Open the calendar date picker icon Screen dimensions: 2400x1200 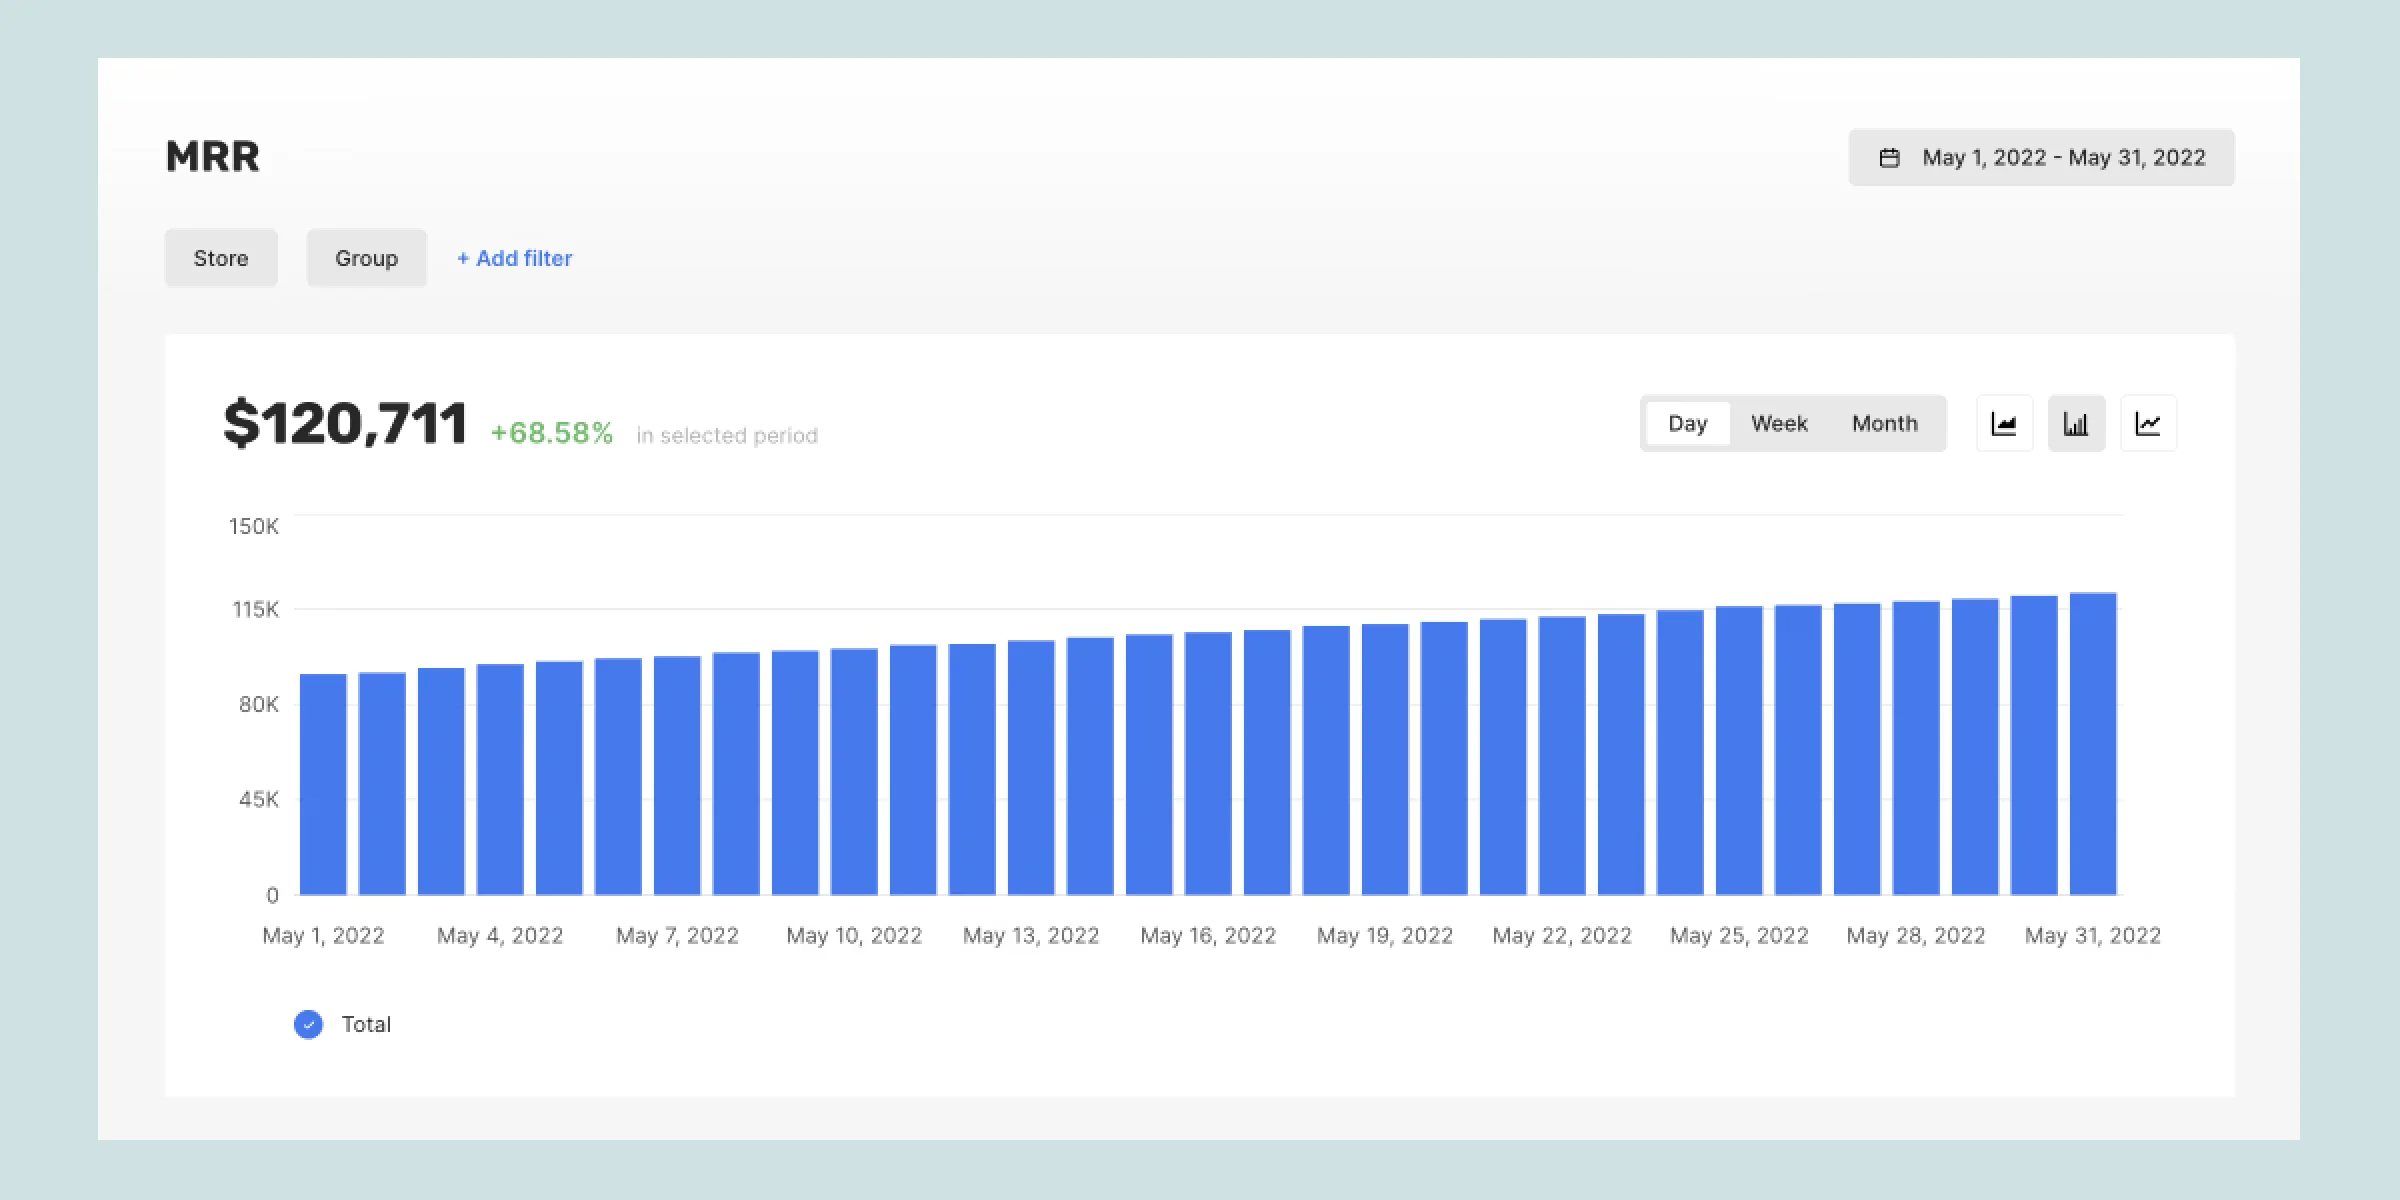click(1890, 157)
